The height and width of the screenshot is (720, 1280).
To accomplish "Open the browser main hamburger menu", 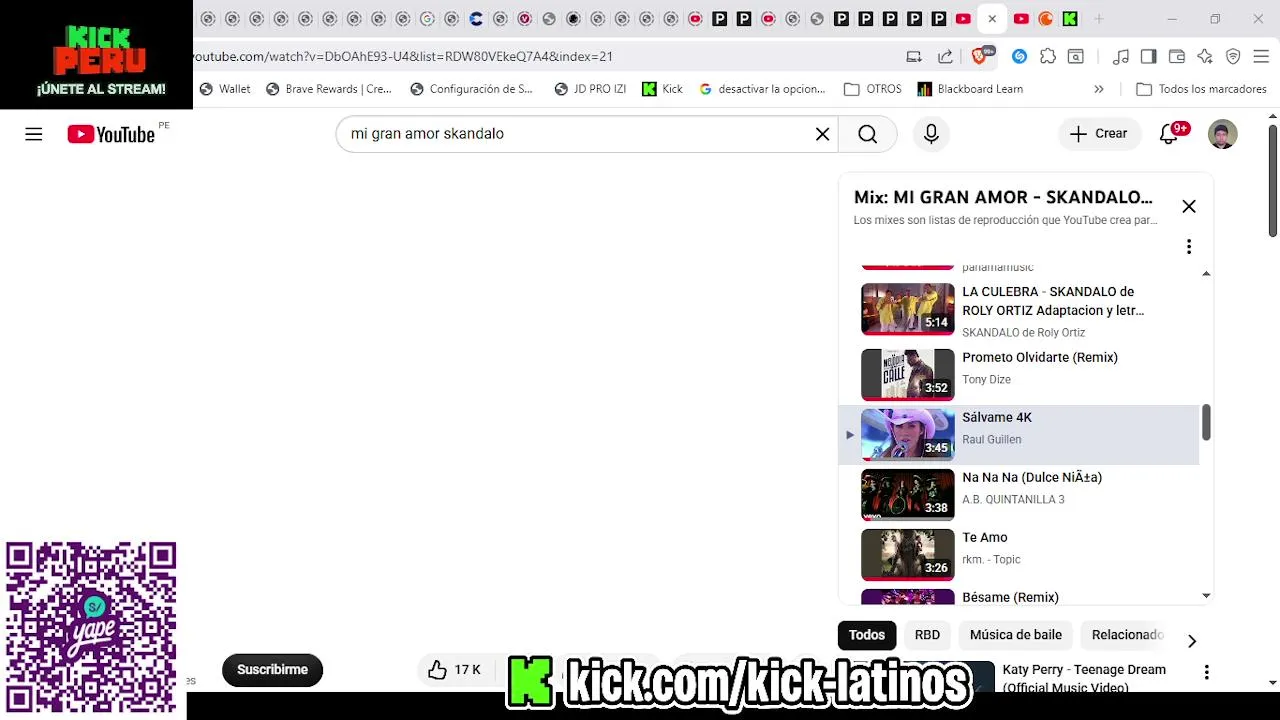I will tap(1261, 56).
